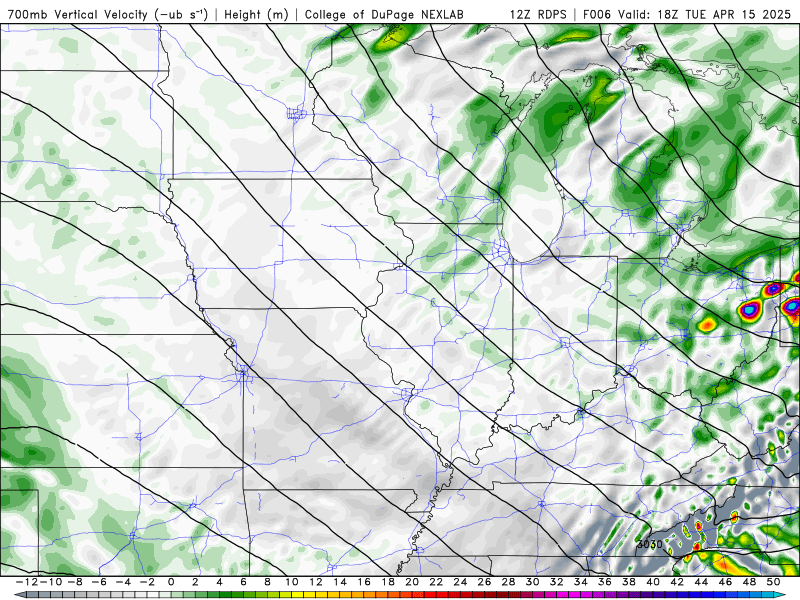The height and width of the screenshot is (600, 800).
Task: Click the '36' value on the color scale
Action: [x=605, y=582]
